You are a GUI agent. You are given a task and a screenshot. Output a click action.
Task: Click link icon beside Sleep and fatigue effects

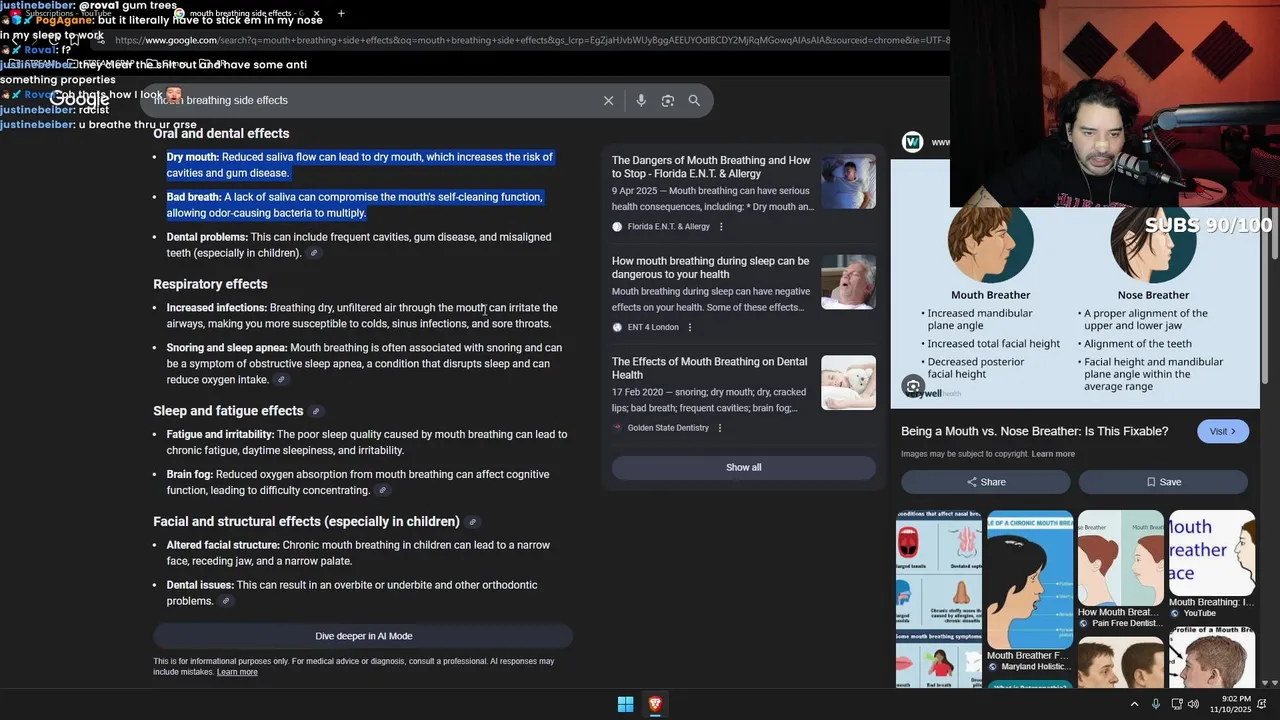(316, 411)
